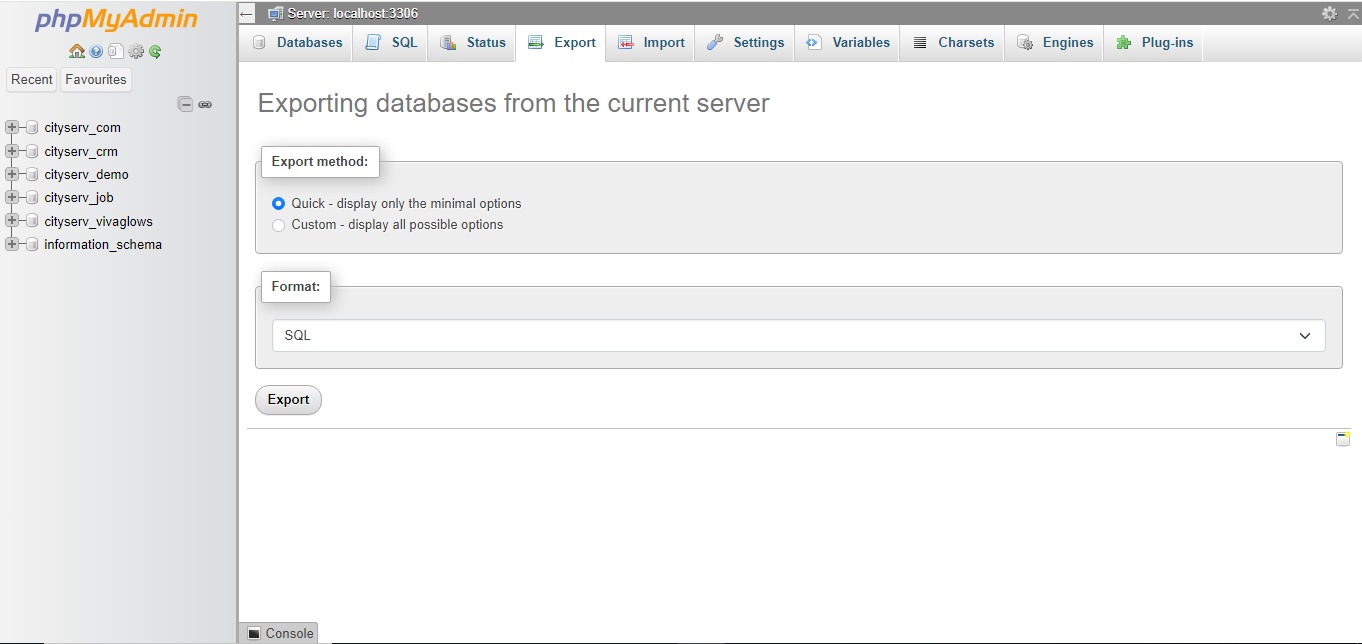This screenshot has height=644, width=1362.
Task: Click the yellow note icon below Export
Action: pyautogui.click(x=1343, y=439)
